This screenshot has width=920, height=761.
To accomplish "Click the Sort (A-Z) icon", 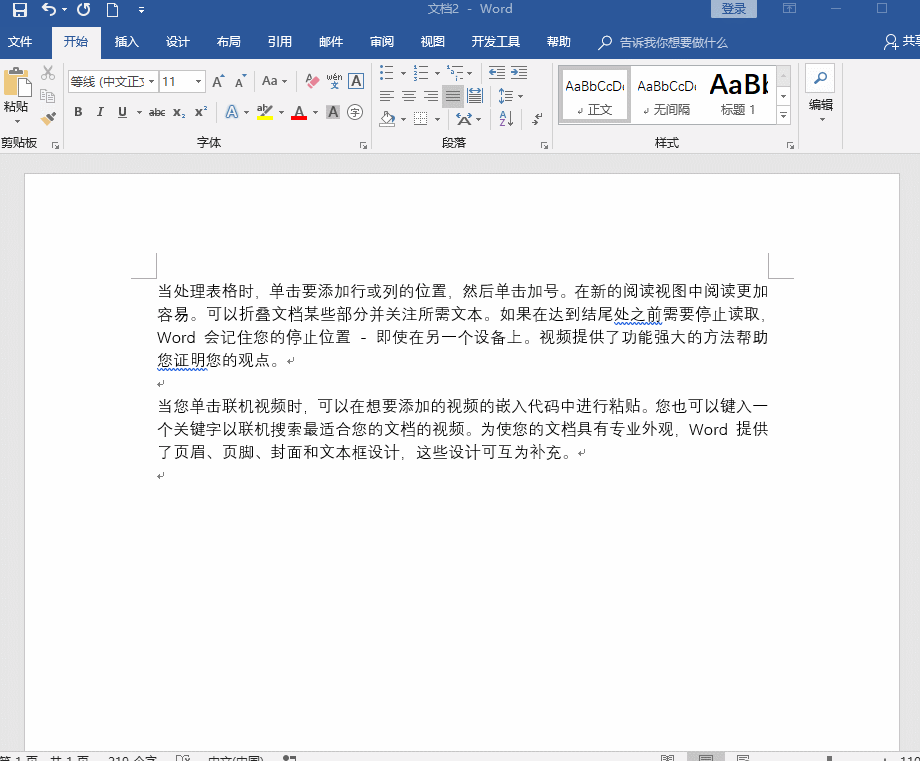I will click(x=506, y=119).
